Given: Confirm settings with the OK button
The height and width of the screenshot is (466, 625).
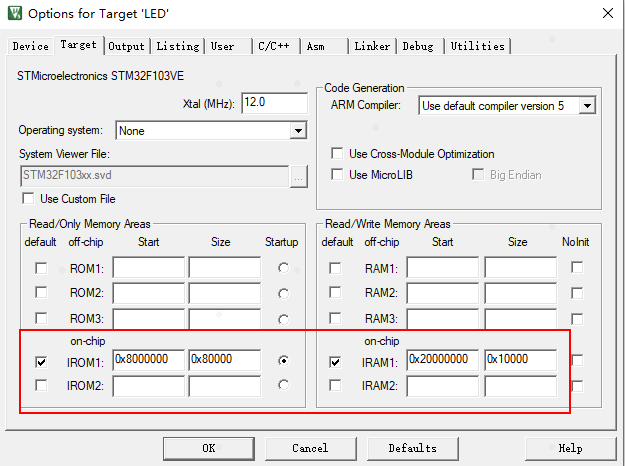Looking at the screenshot, I should (208, 448).
